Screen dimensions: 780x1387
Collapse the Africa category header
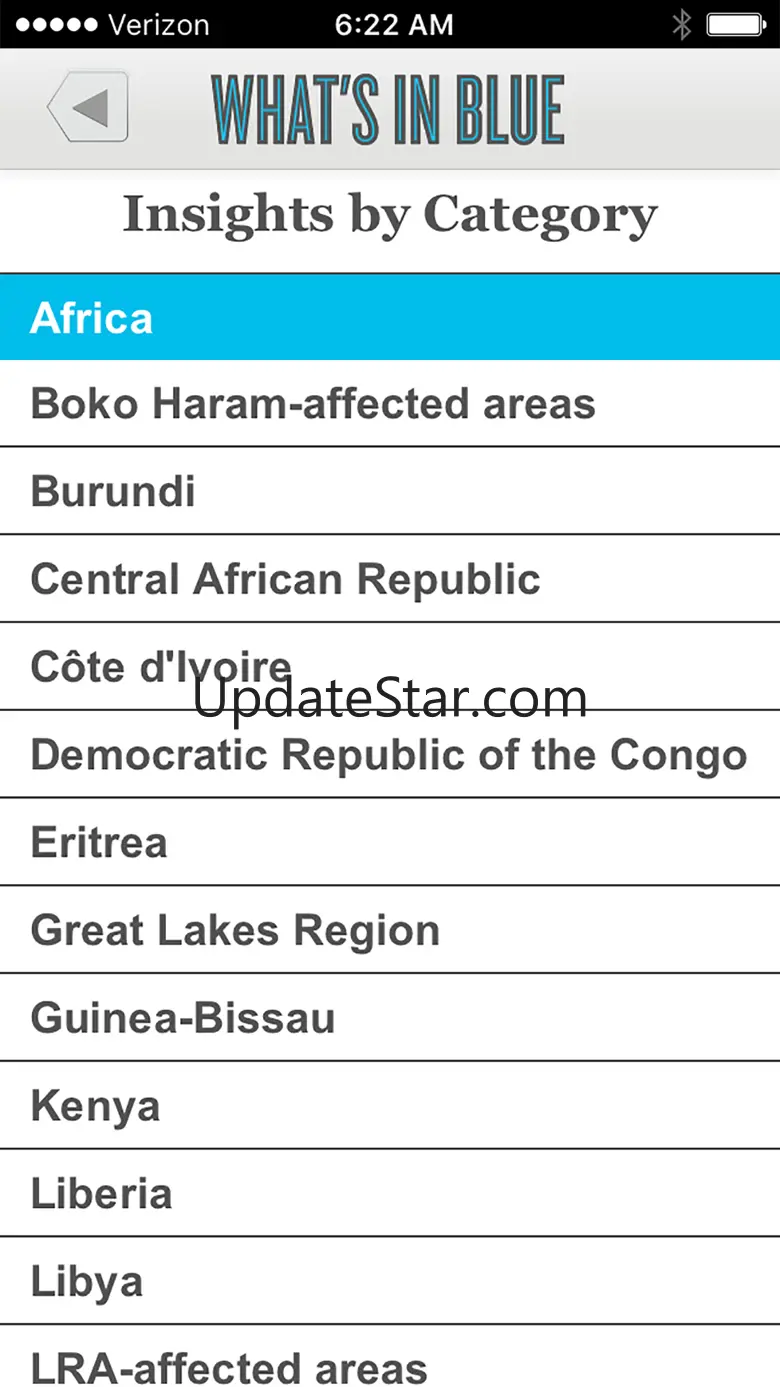click(390, 318)
